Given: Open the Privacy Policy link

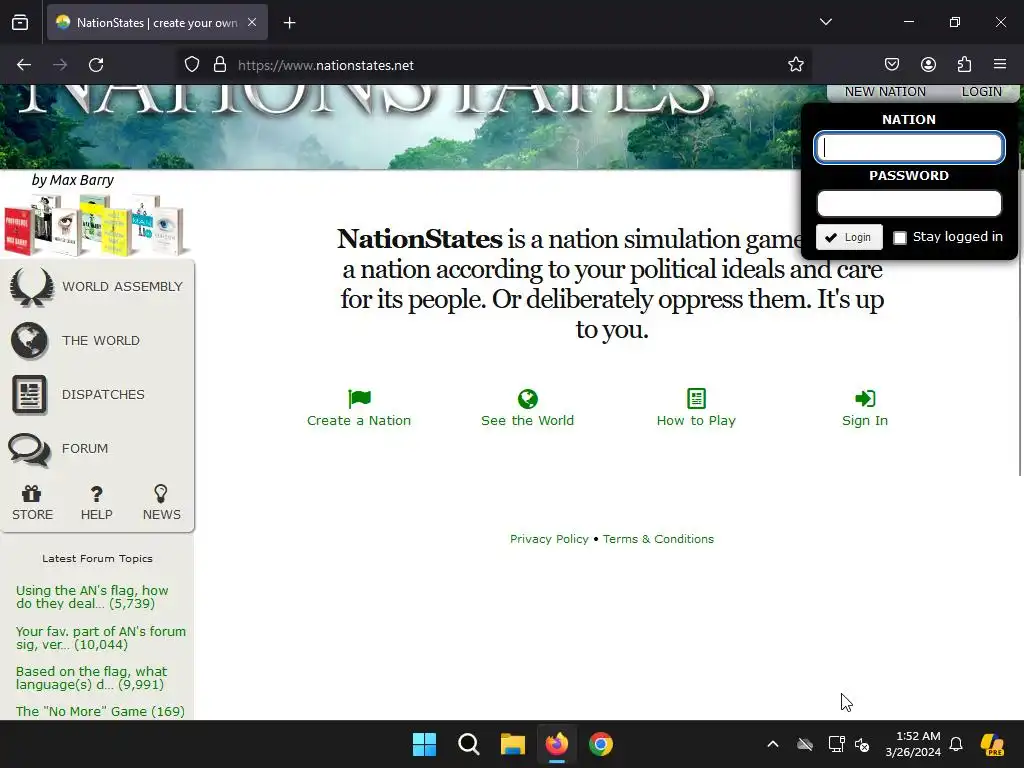Looking at the screenshot, I should pos(549,539).
